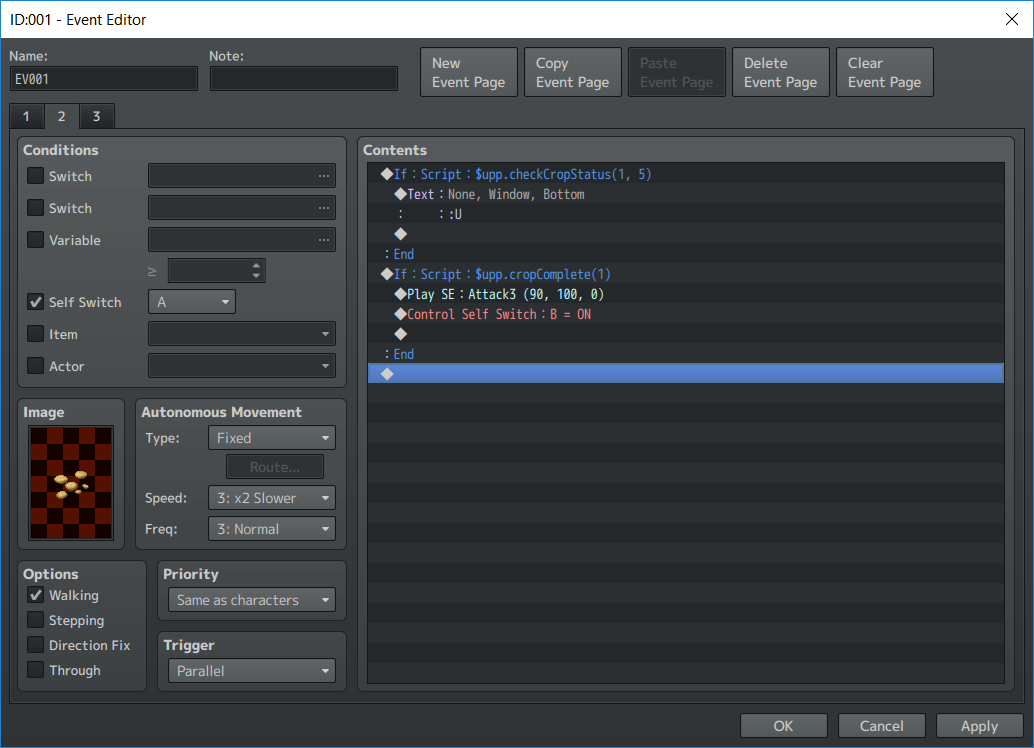This screenshot has width=1034, height=748.
Task: Close the Event Editor window
Action: tap(1010, 19)
